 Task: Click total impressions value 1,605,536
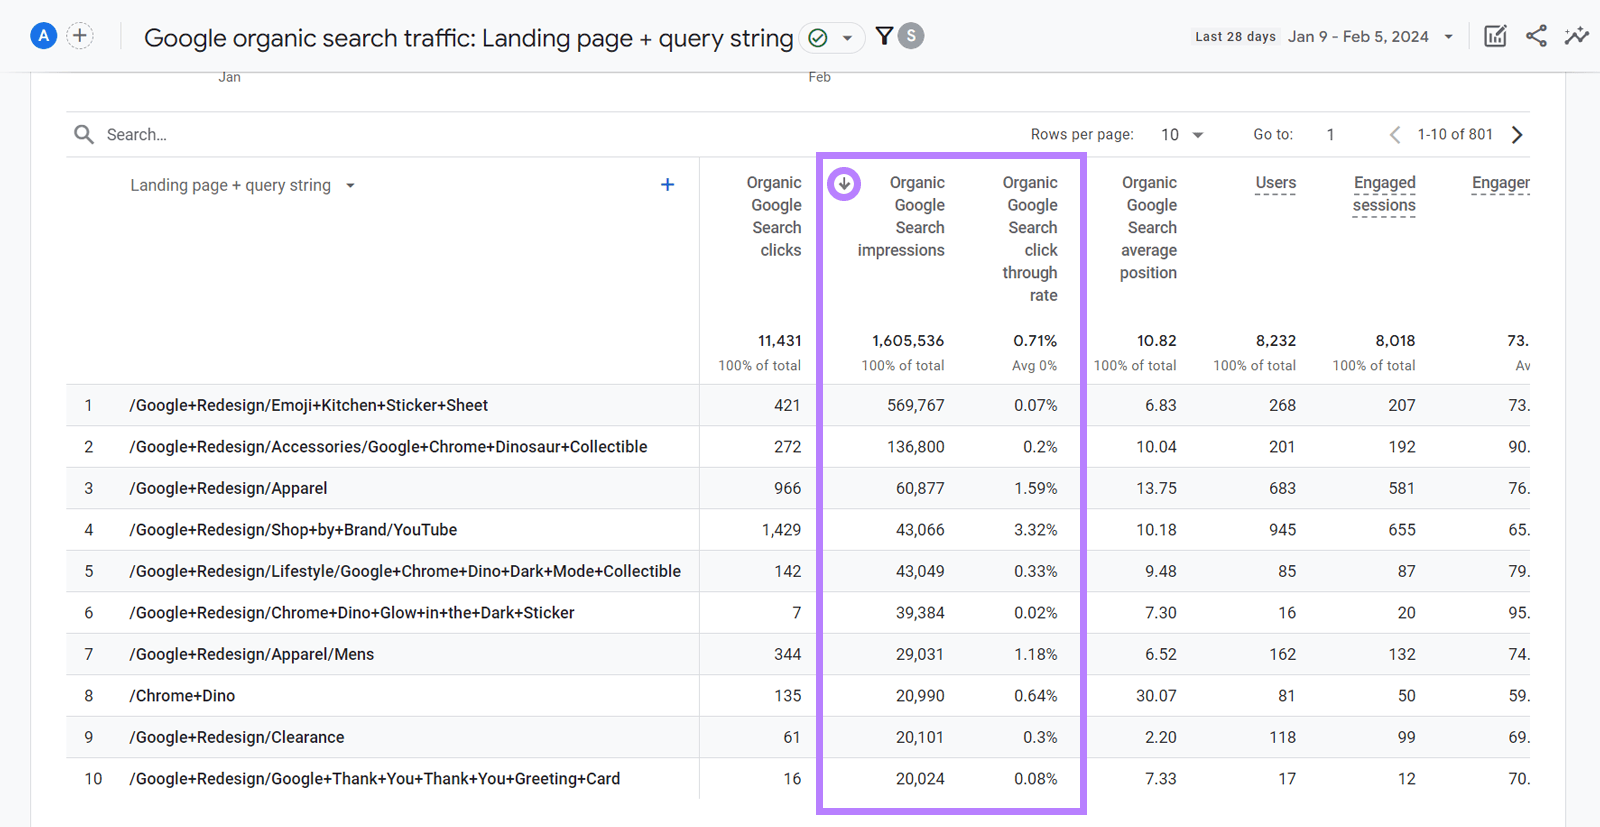[908, 341]
